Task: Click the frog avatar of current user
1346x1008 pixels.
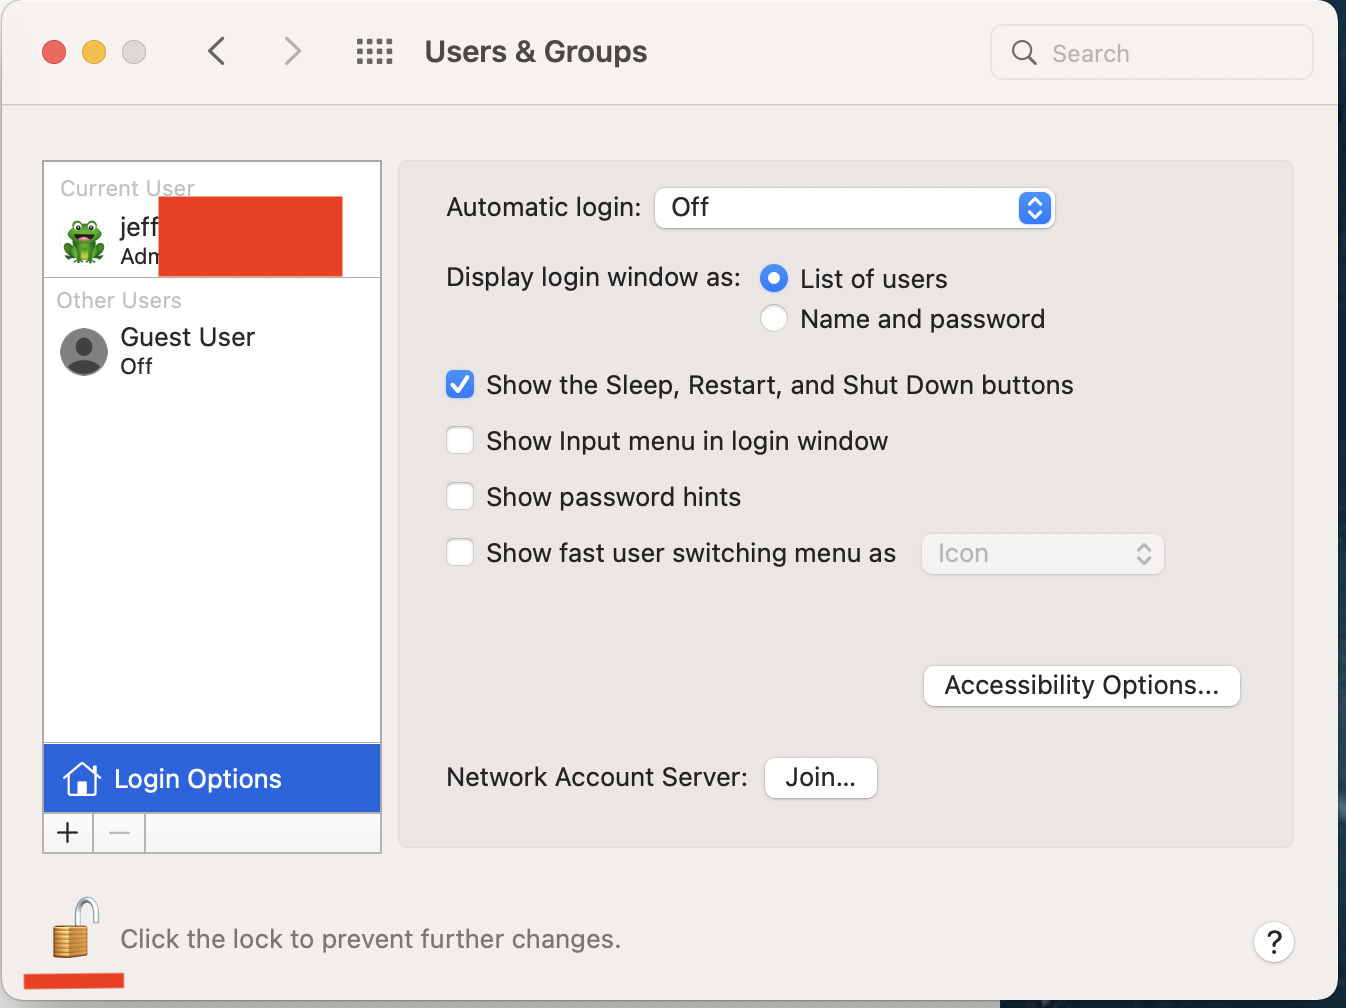Action: (x=84, y=241)
